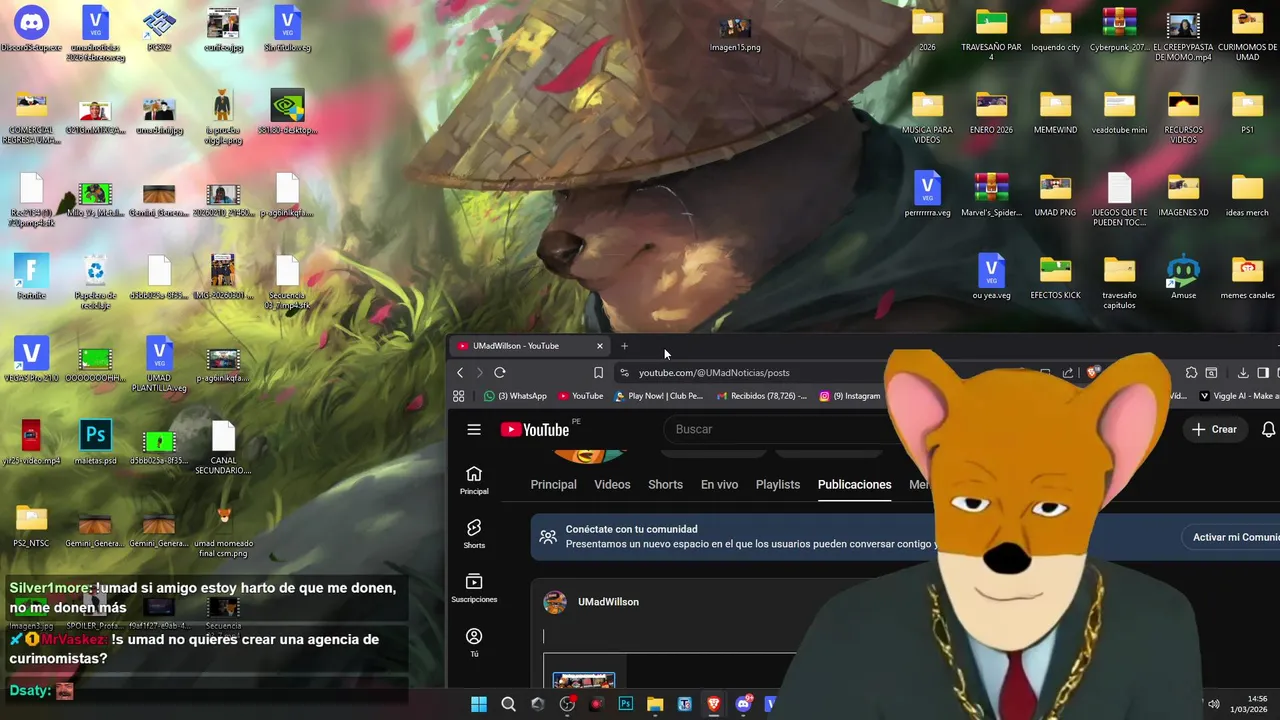
Task: Open Windows taskbar search
Action: click(x=508, y=704)
